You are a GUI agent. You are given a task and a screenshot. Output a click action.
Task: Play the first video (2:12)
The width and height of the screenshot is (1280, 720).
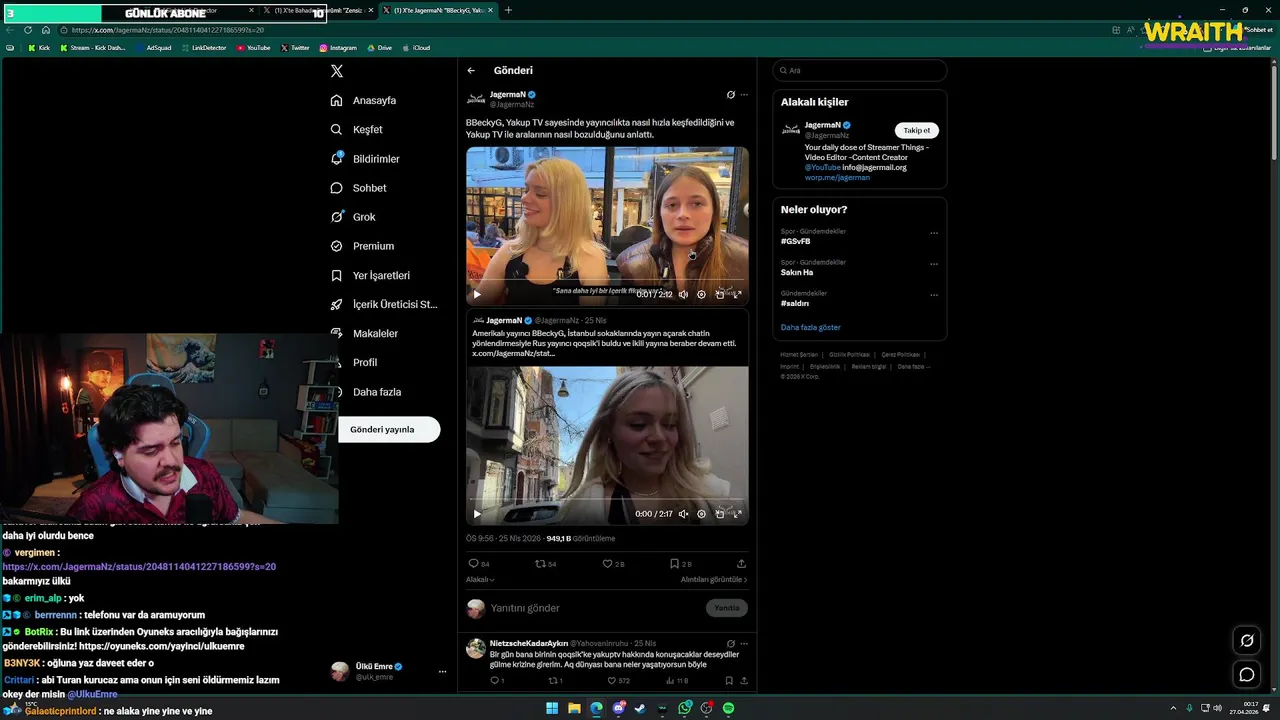click(477, 294)
